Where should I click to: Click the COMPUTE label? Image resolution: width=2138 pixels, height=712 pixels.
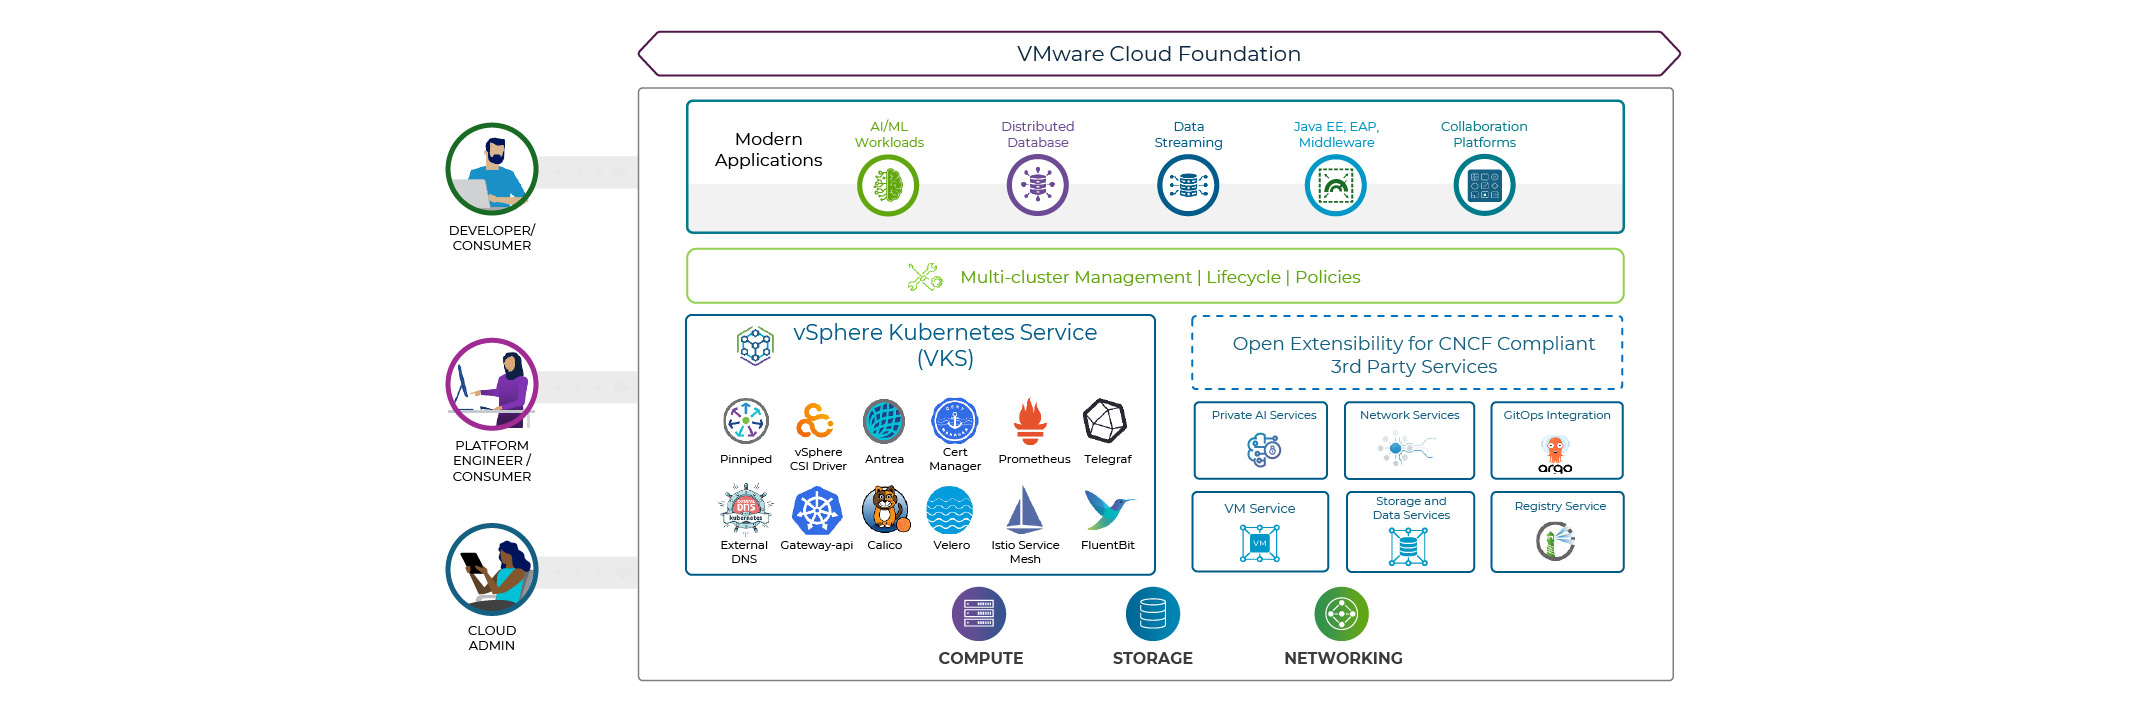981,658
